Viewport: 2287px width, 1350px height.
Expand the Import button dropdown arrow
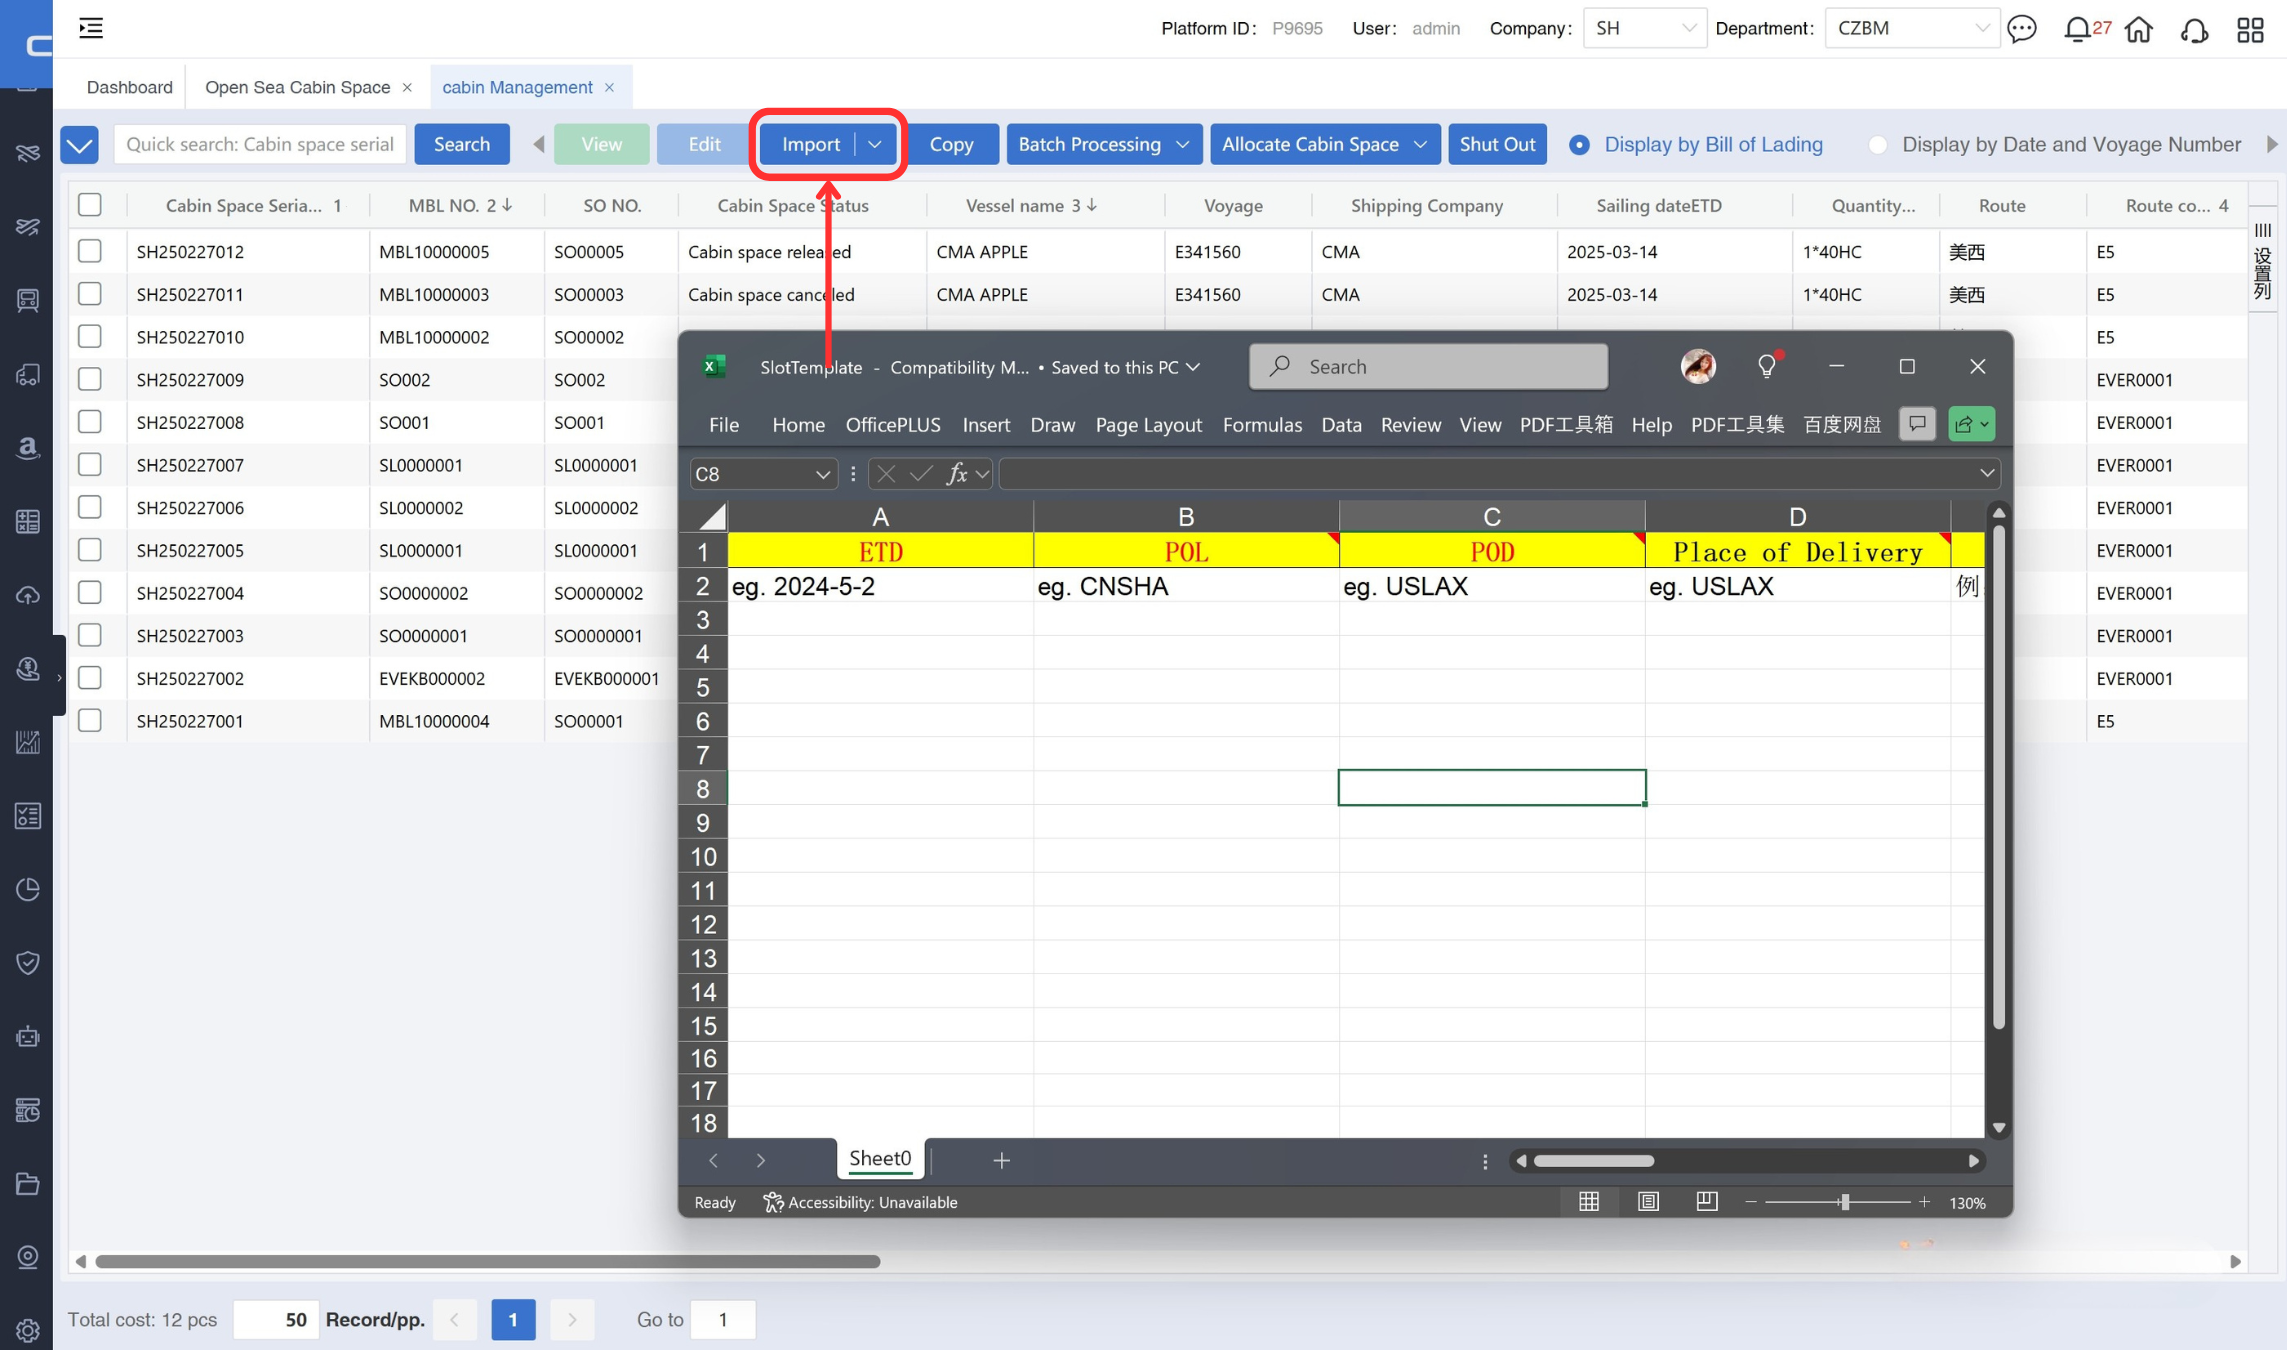[x=875, y=144]
